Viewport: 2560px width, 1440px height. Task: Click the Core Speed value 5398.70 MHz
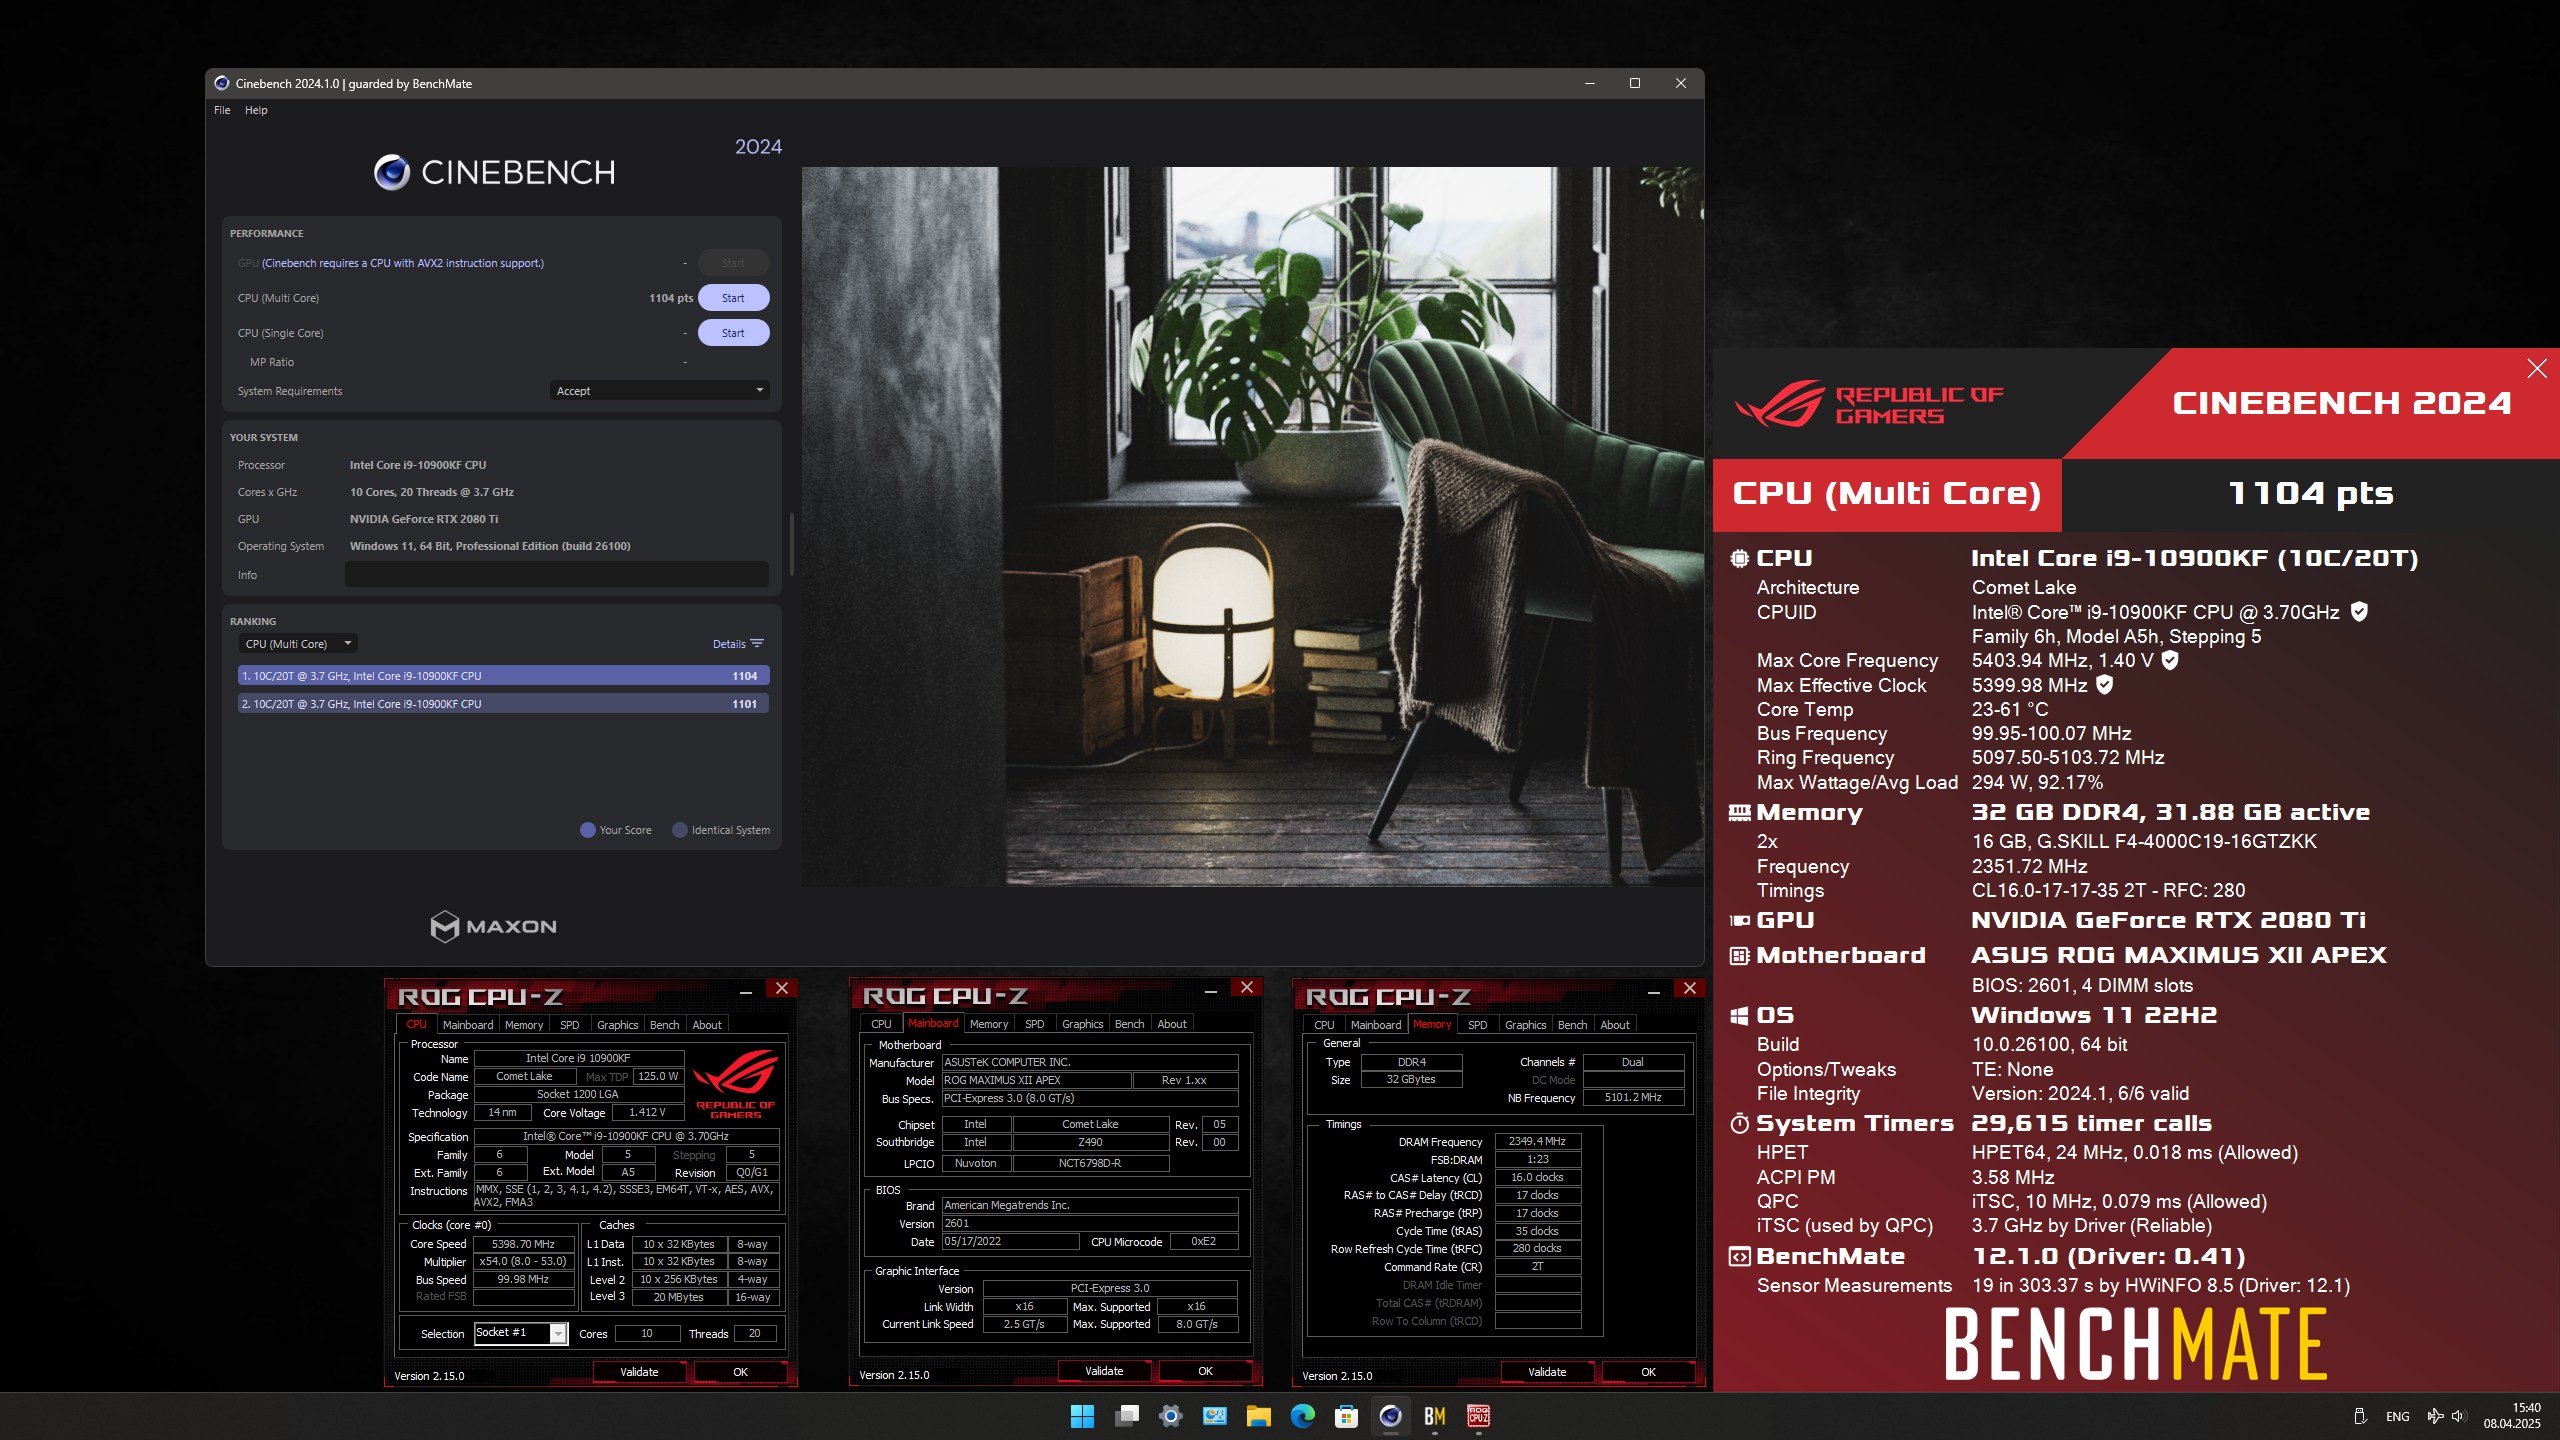point(524,1244)
